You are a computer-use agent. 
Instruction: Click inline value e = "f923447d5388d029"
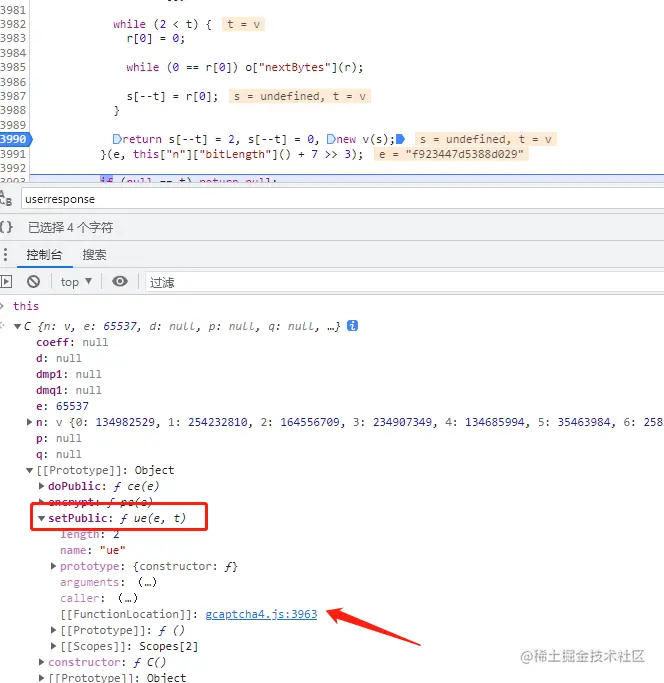click(x=451, y=154)
